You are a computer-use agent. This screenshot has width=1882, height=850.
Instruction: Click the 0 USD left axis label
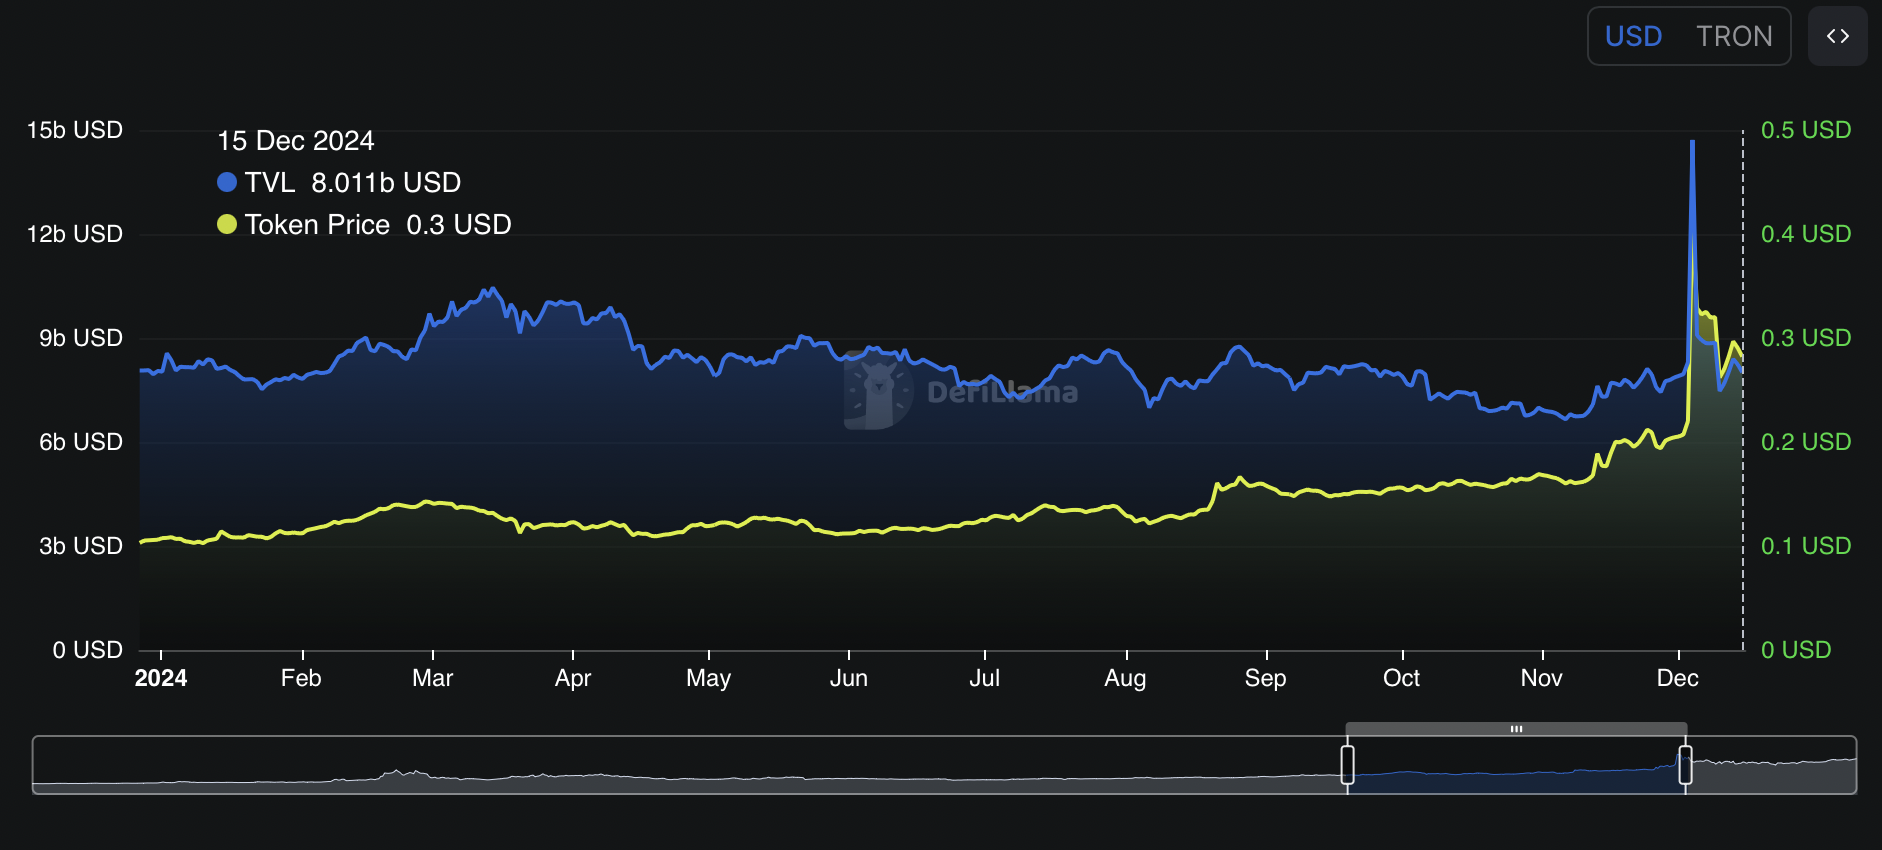point(88,650)
